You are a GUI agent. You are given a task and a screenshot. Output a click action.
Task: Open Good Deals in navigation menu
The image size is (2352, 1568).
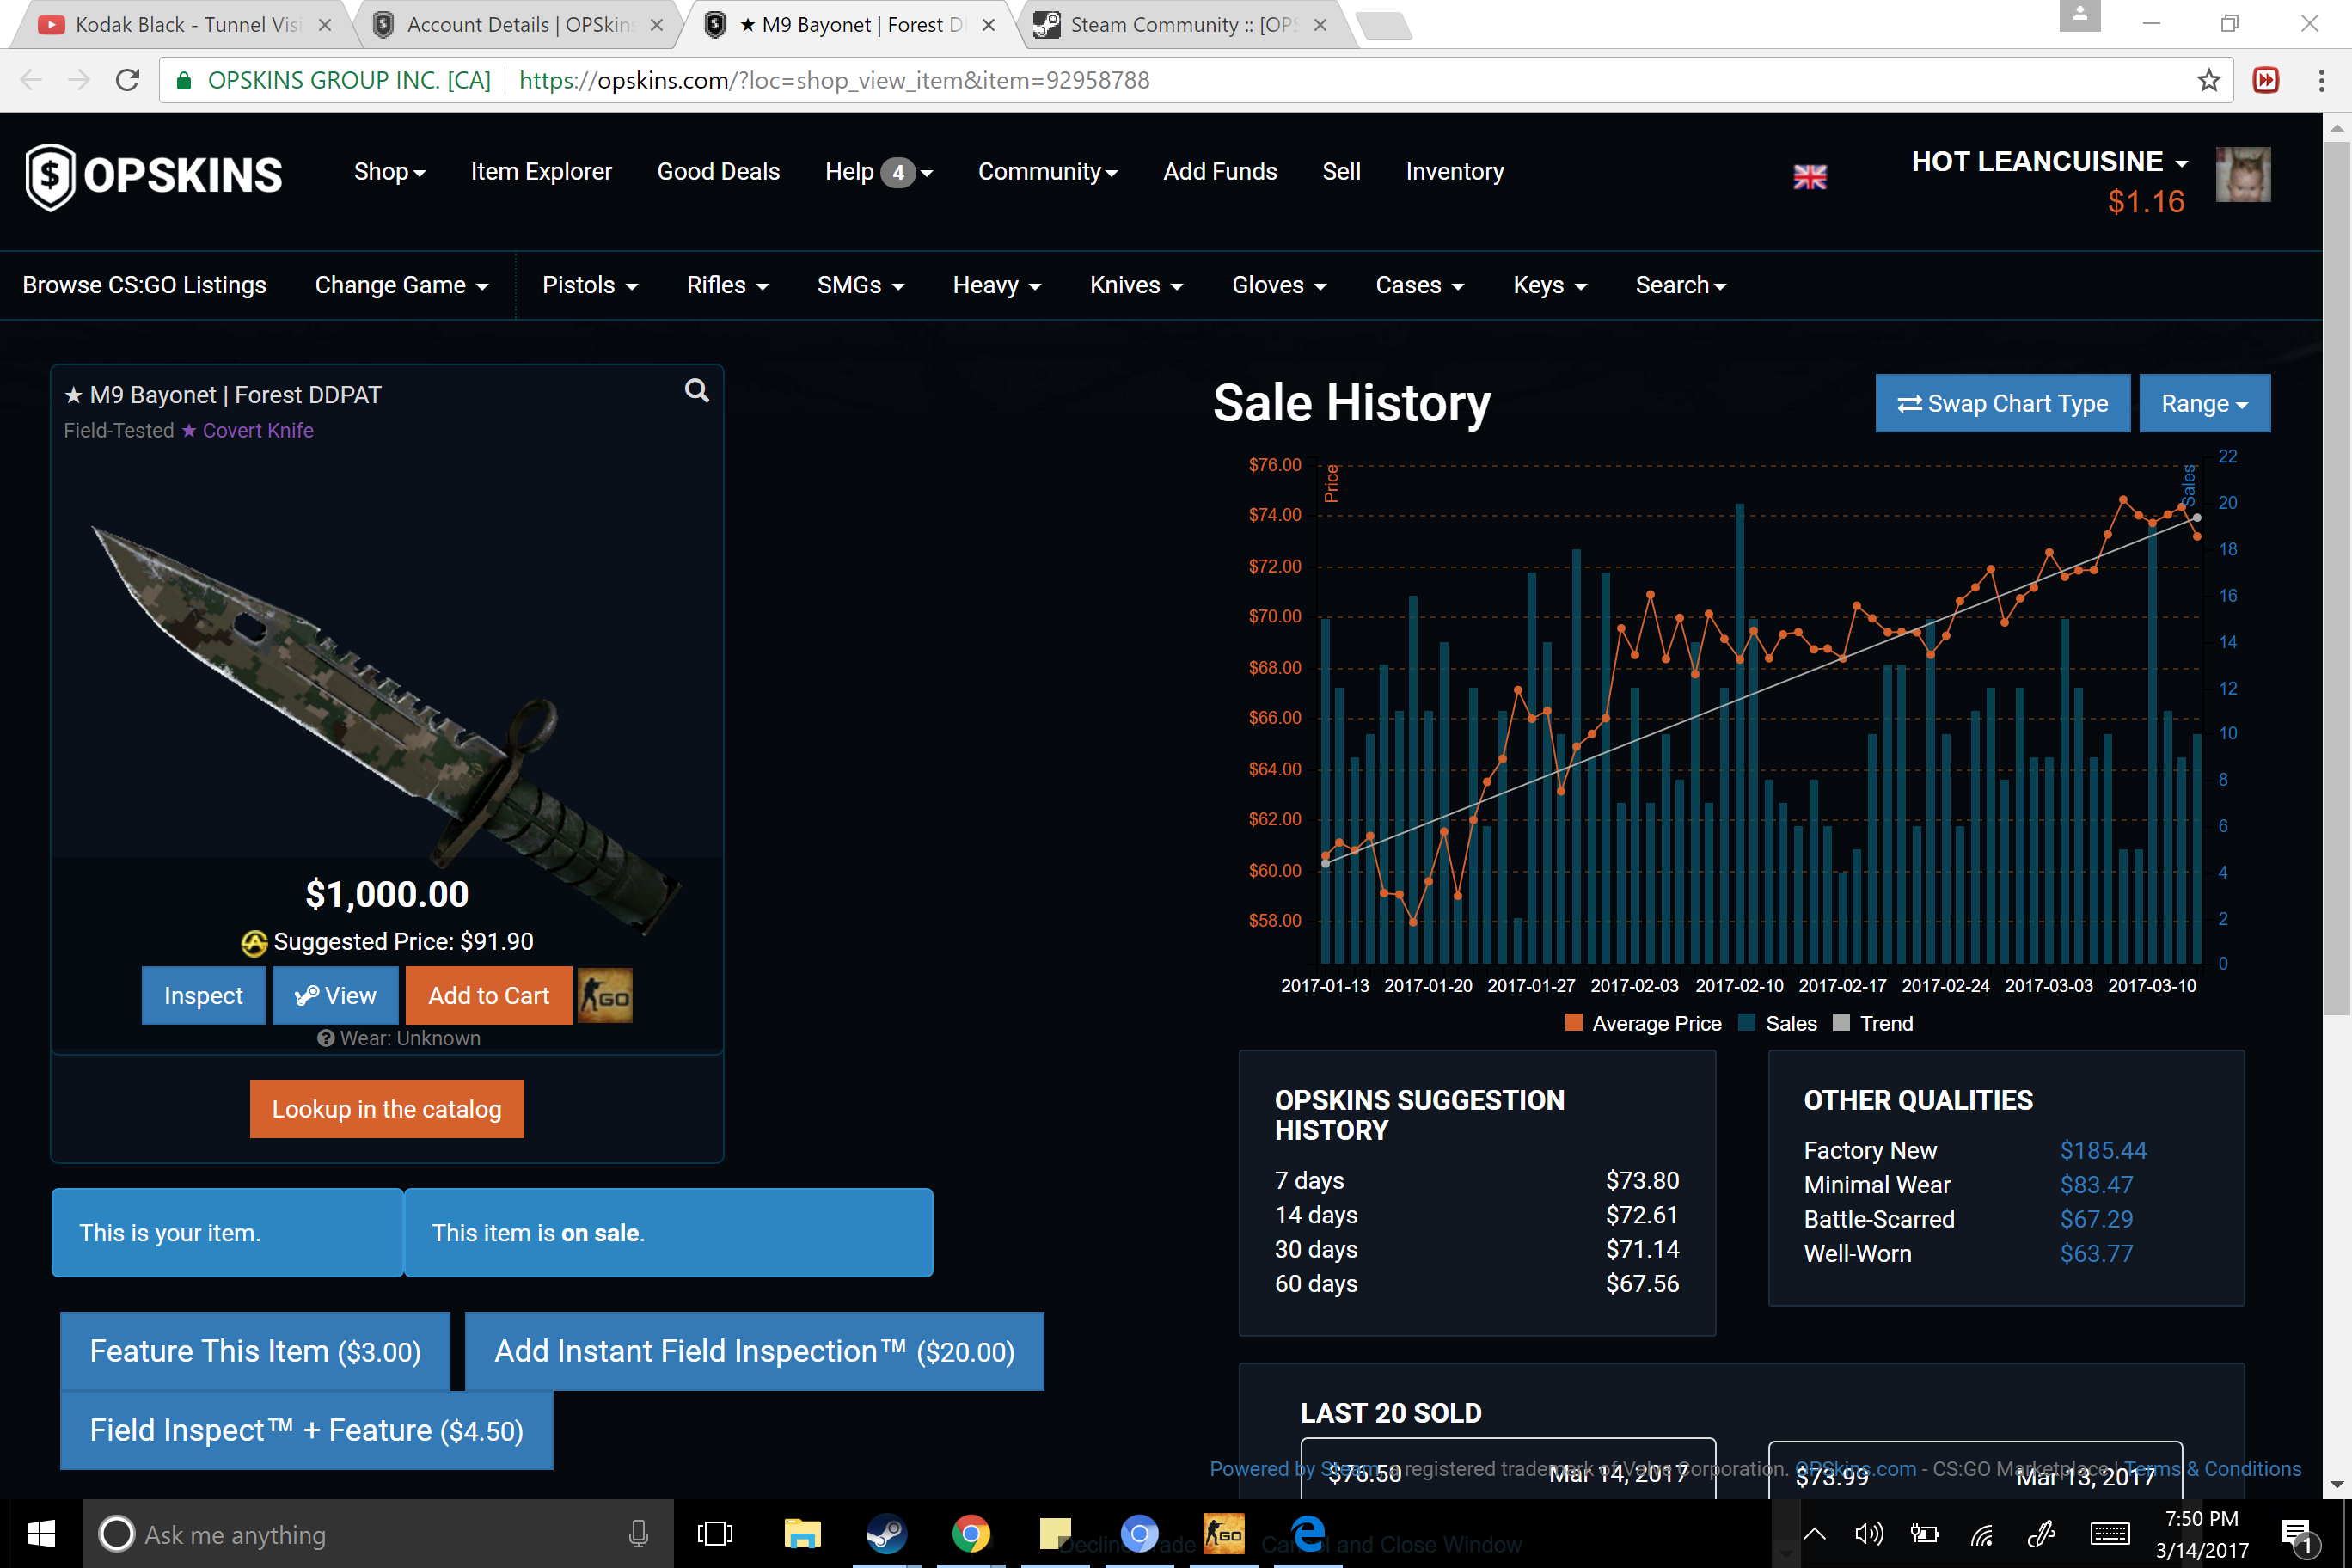(x=718, y=172)
